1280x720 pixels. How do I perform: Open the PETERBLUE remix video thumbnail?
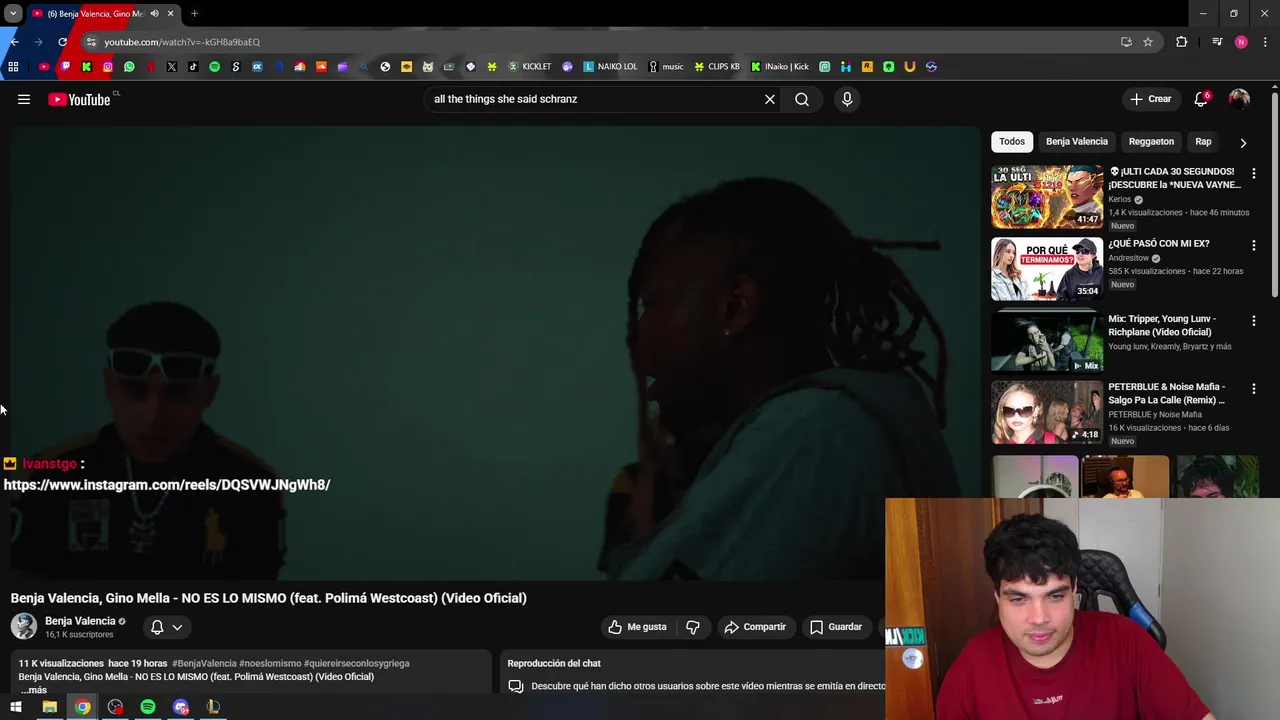click(x=1047, y=412)
